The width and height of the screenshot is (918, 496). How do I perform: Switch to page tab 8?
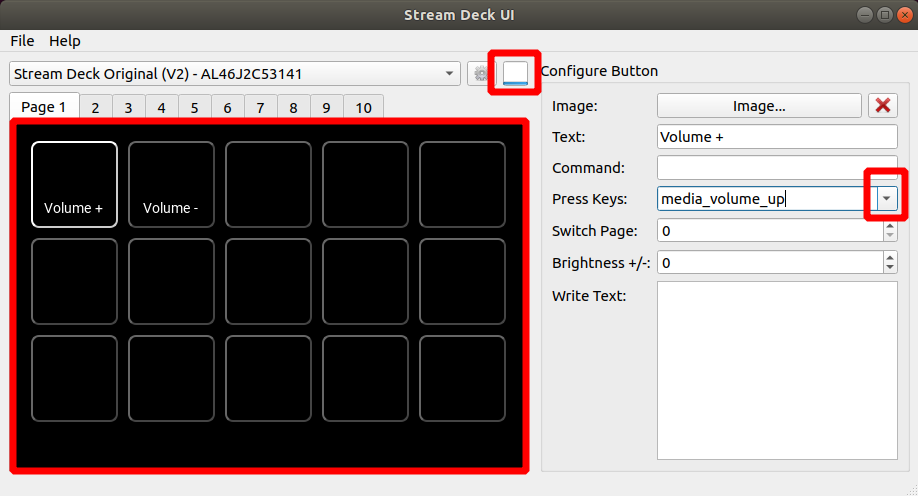293,108
